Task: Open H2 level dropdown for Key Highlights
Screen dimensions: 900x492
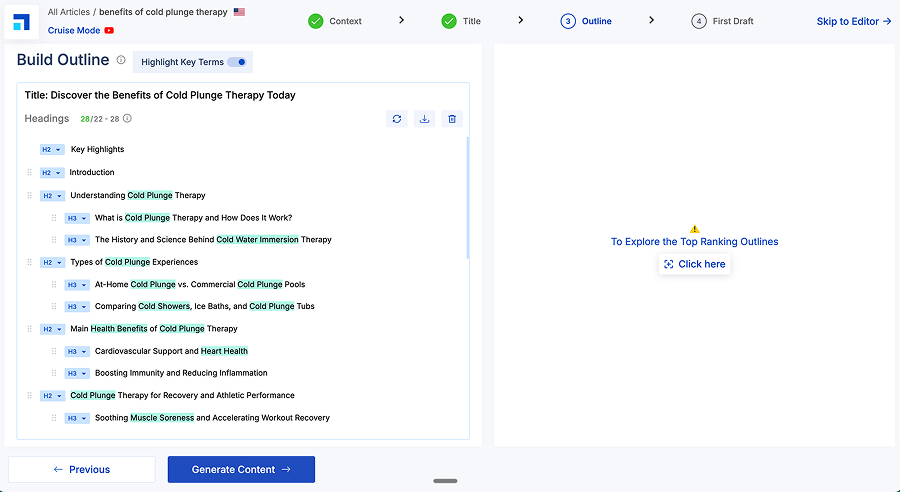Action: (52, 150)
